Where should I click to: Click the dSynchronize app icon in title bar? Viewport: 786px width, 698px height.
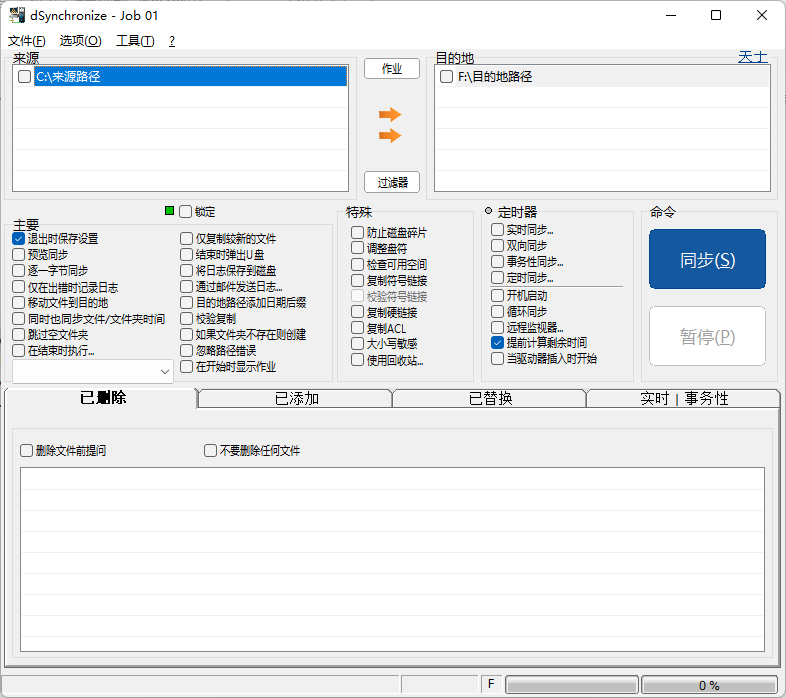pyautogui.click(x=17, y=16)
